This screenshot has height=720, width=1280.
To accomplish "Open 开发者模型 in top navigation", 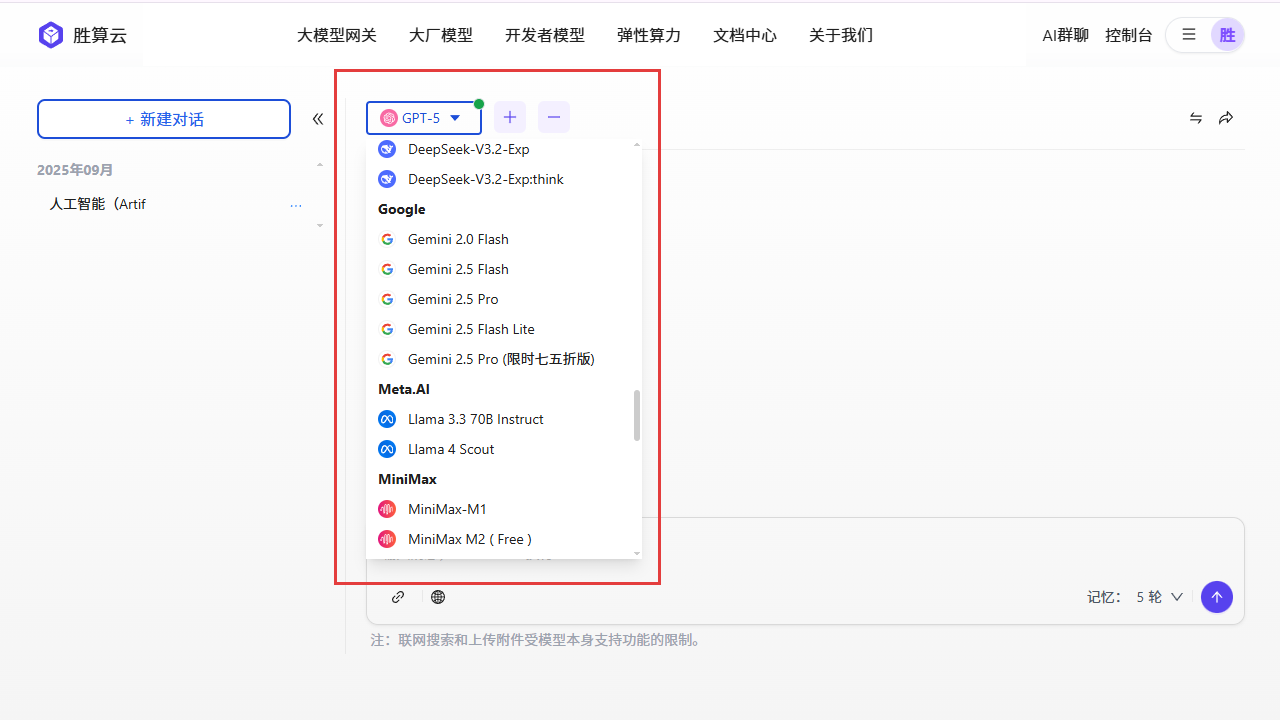I will 545,35.
